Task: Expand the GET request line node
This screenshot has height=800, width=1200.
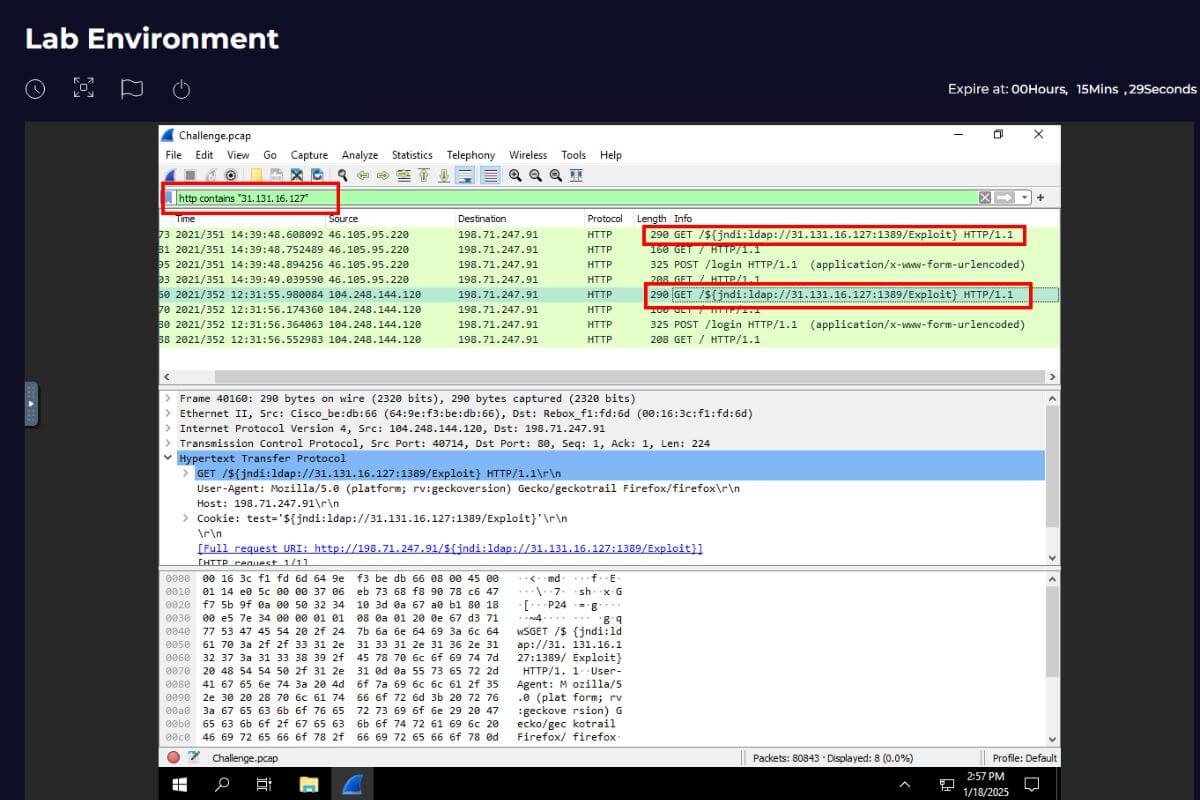Action: (x=186, y=473)
